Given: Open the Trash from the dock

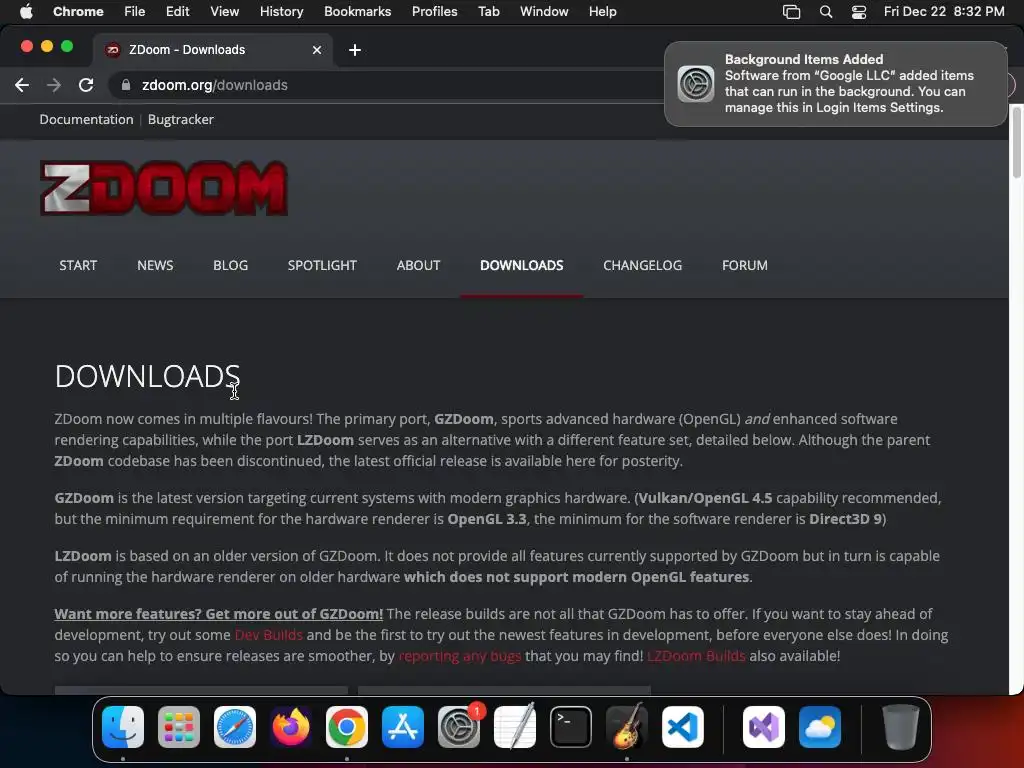Looking at the screenshot, I should tap(901, 727).
